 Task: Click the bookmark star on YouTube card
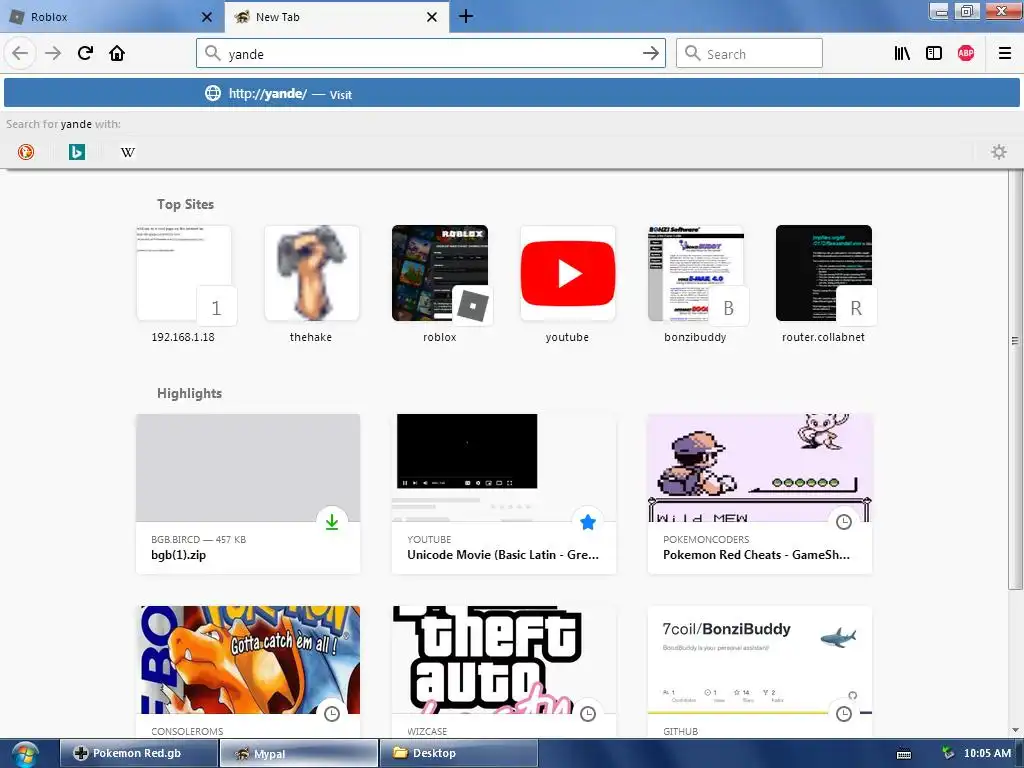(588, 522)
